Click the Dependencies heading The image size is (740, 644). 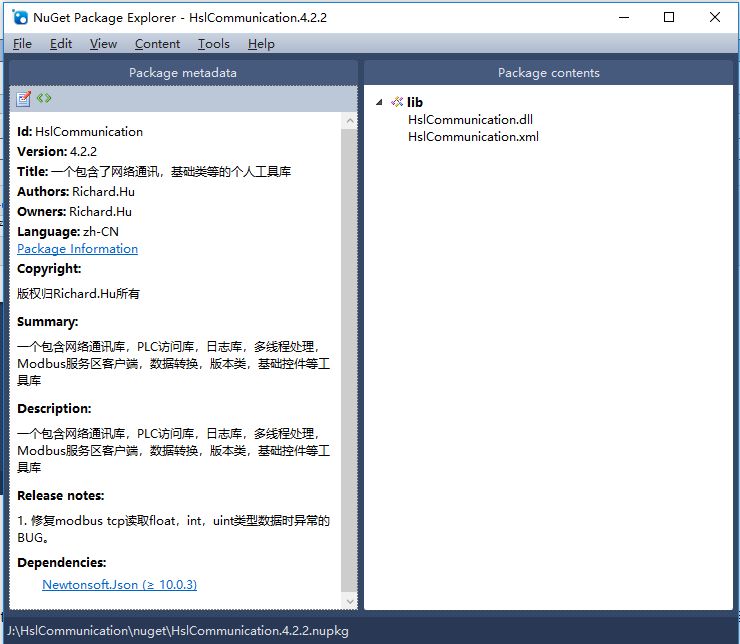62,562
